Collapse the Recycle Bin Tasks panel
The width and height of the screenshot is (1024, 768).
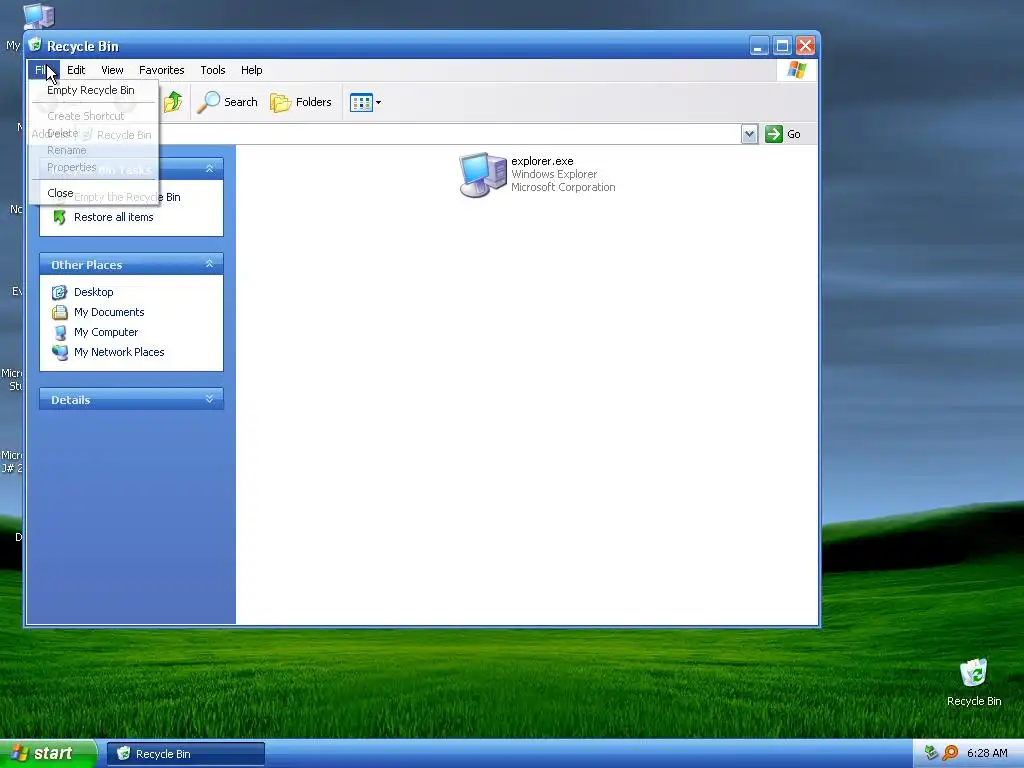tap(210, 168)
